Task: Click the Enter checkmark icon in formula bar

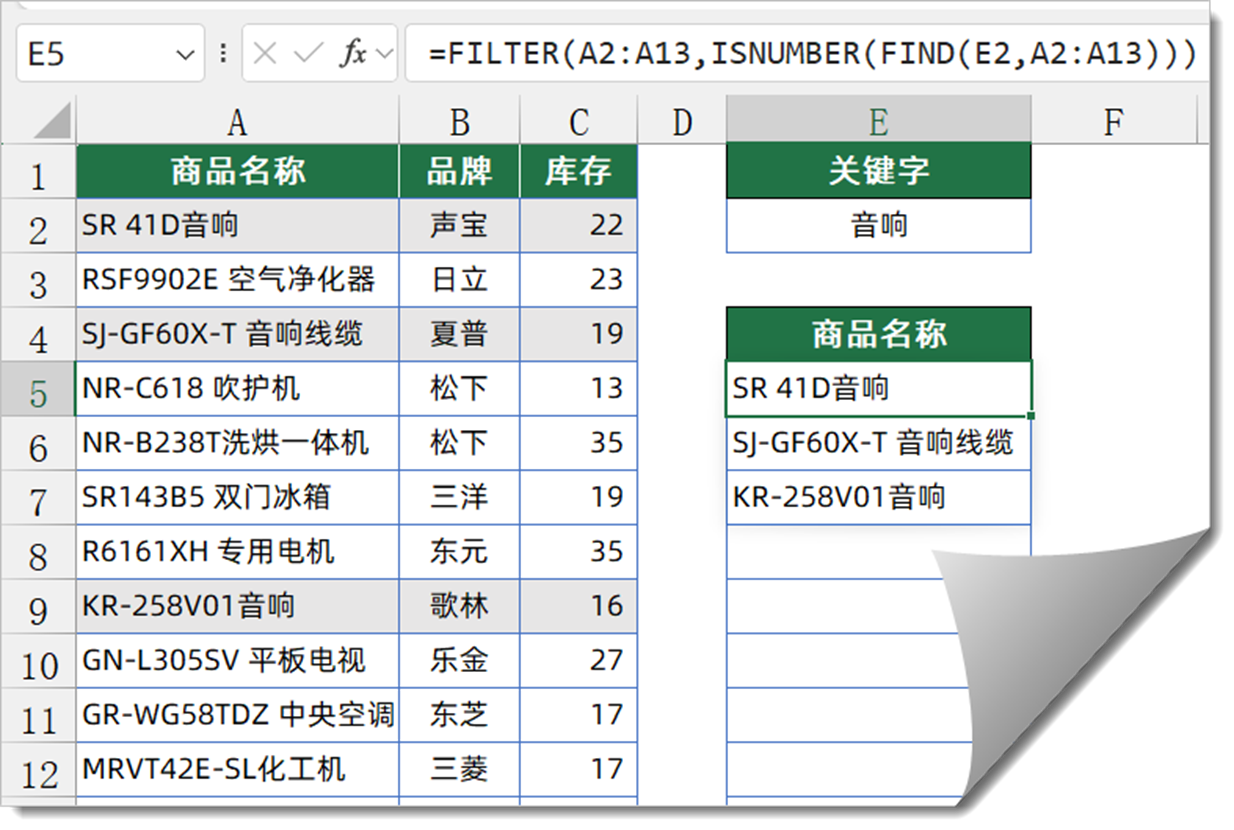Action: pyautogui.click(x=307, y=54)
